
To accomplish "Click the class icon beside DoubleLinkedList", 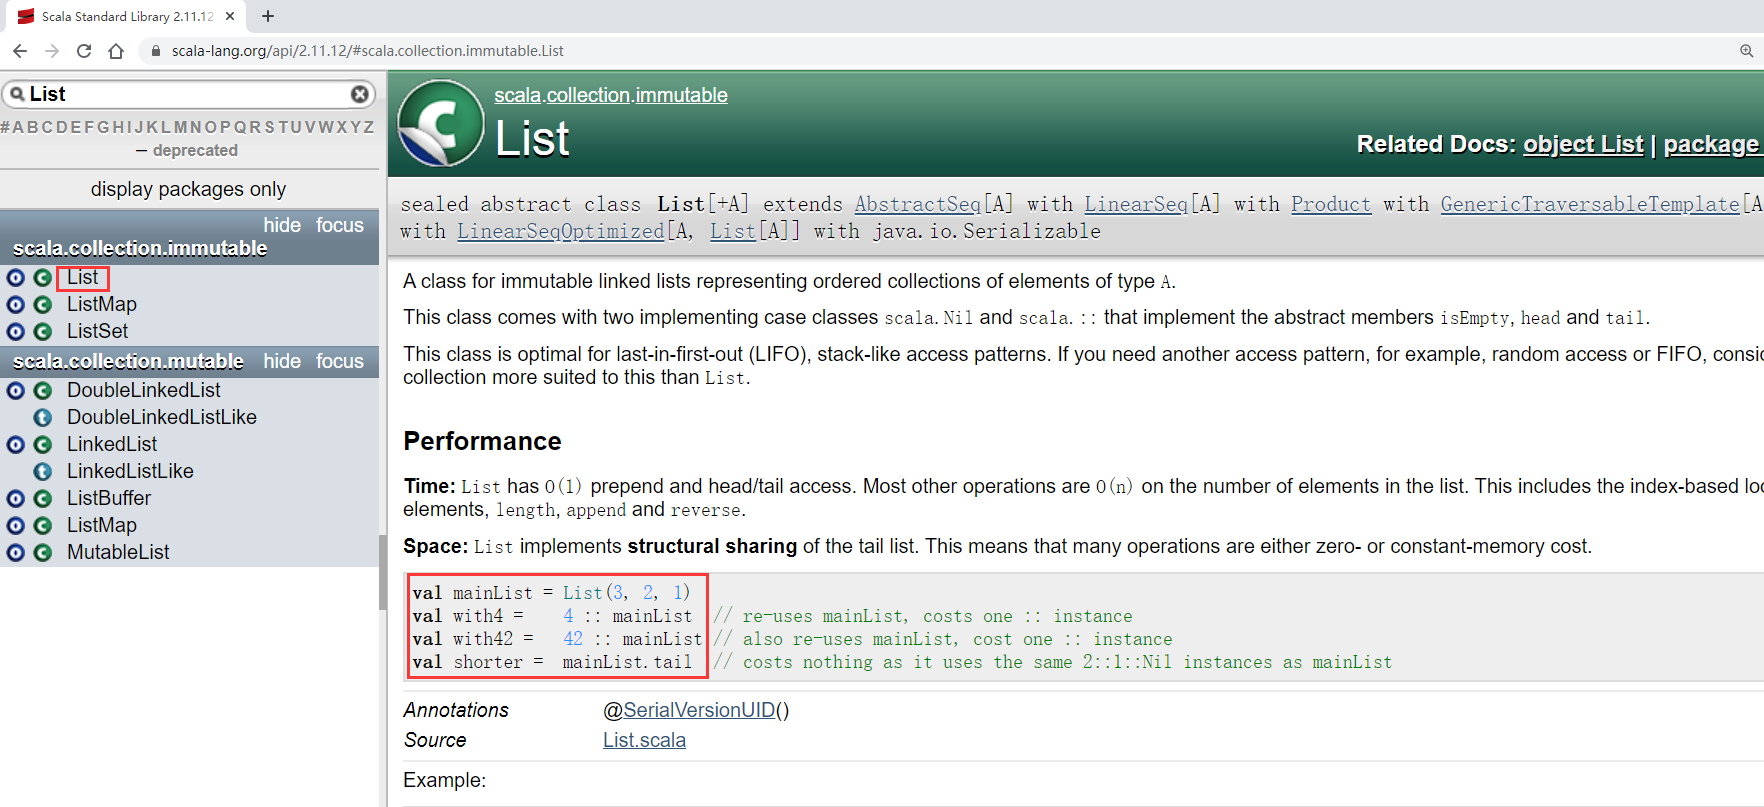I will coord(42,391).
